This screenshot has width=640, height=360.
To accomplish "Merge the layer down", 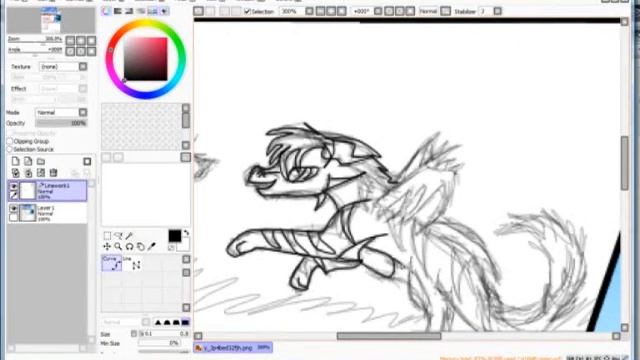I will [x=28, y=173].
